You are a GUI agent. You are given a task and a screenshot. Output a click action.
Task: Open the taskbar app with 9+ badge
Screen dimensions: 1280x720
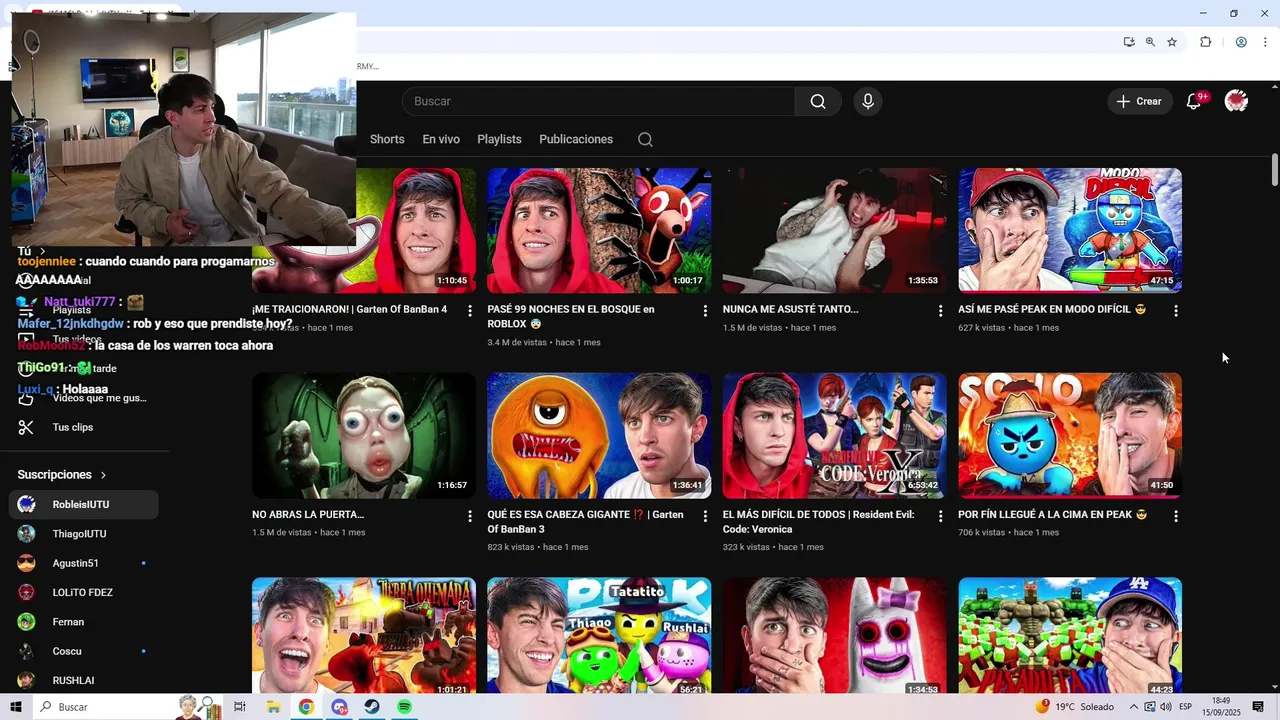339,707
